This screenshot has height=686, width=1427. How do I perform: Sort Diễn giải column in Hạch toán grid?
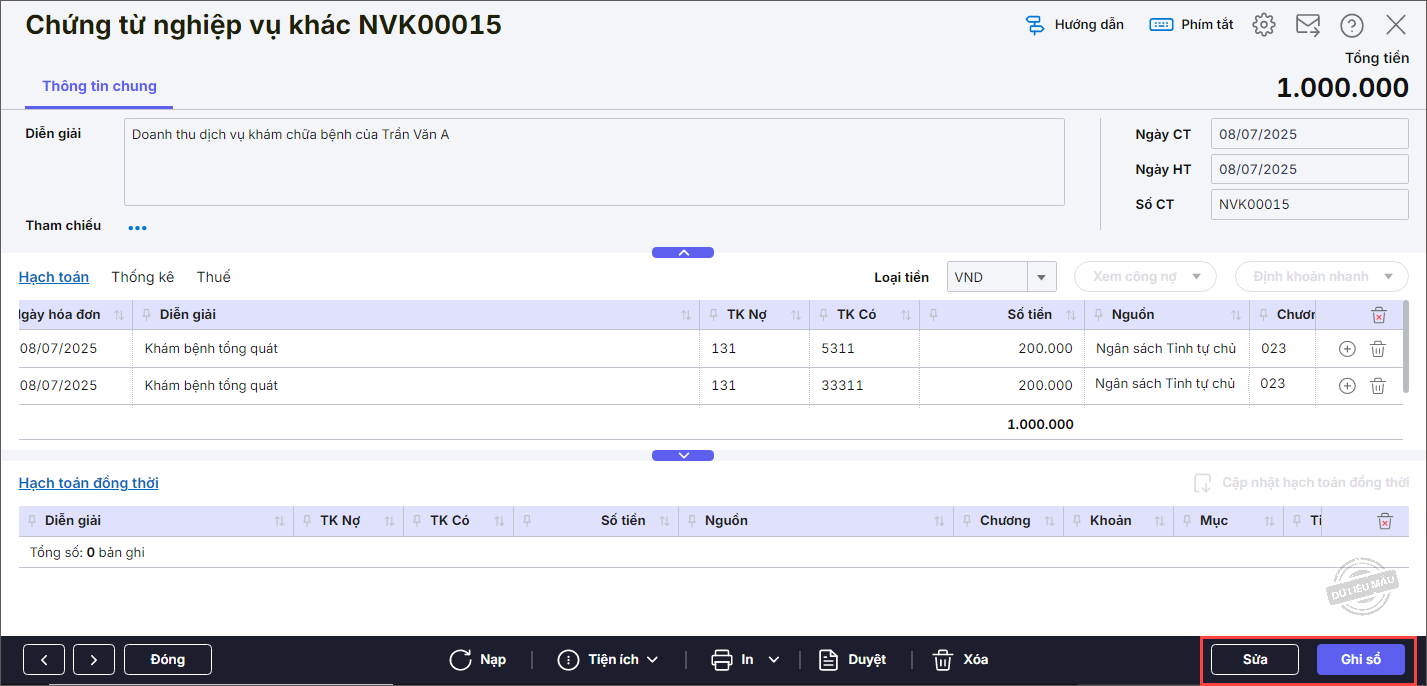click(x=686, y=315)
